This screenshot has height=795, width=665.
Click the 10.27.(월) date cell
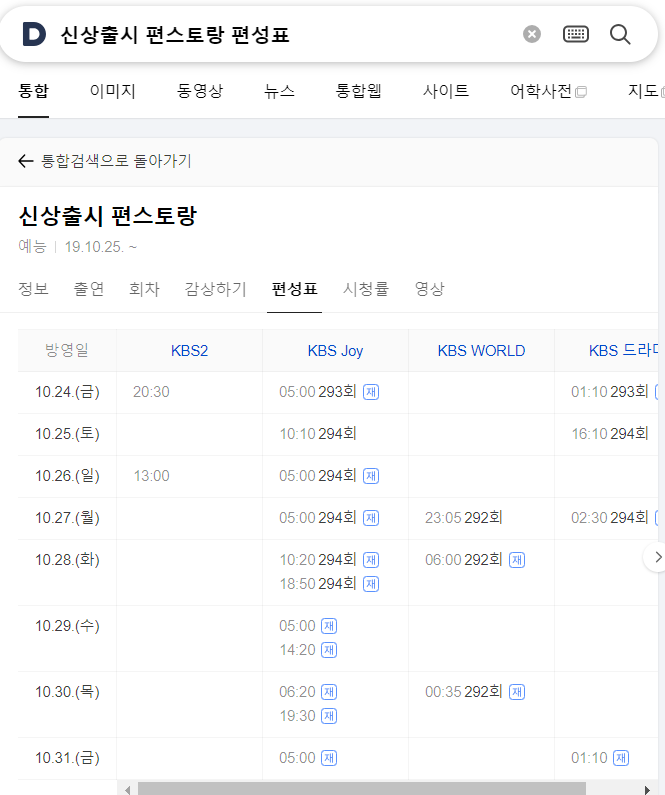[67, 518]
